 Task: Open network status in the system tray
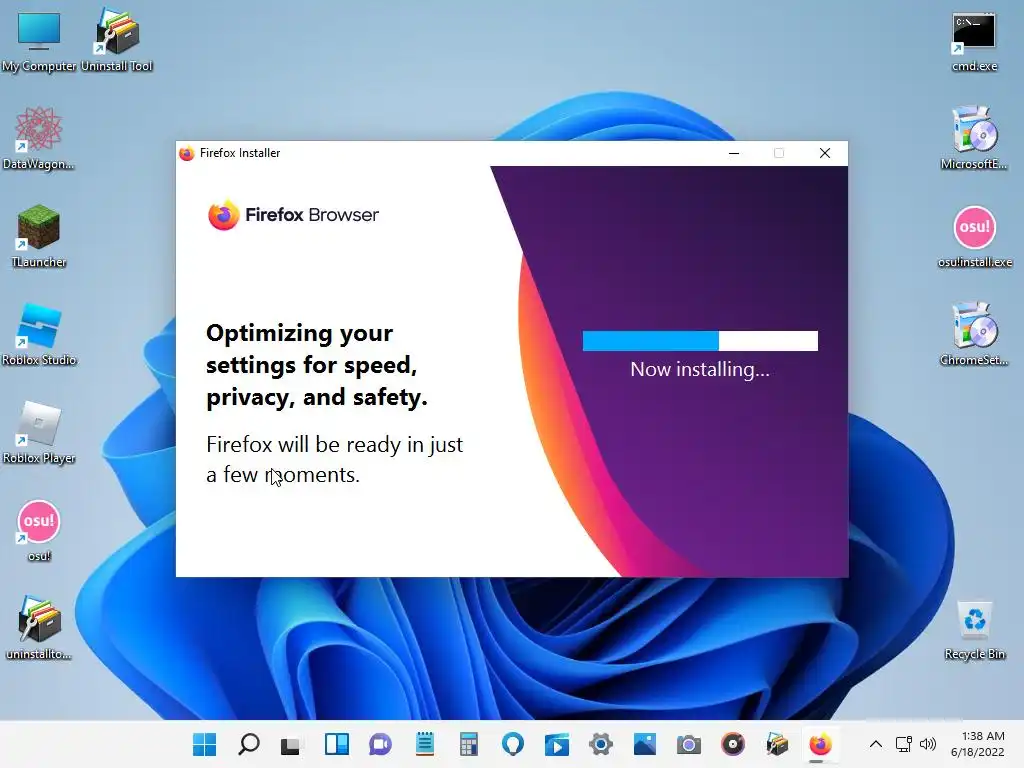pyautogui.click(x=904, y=744)
